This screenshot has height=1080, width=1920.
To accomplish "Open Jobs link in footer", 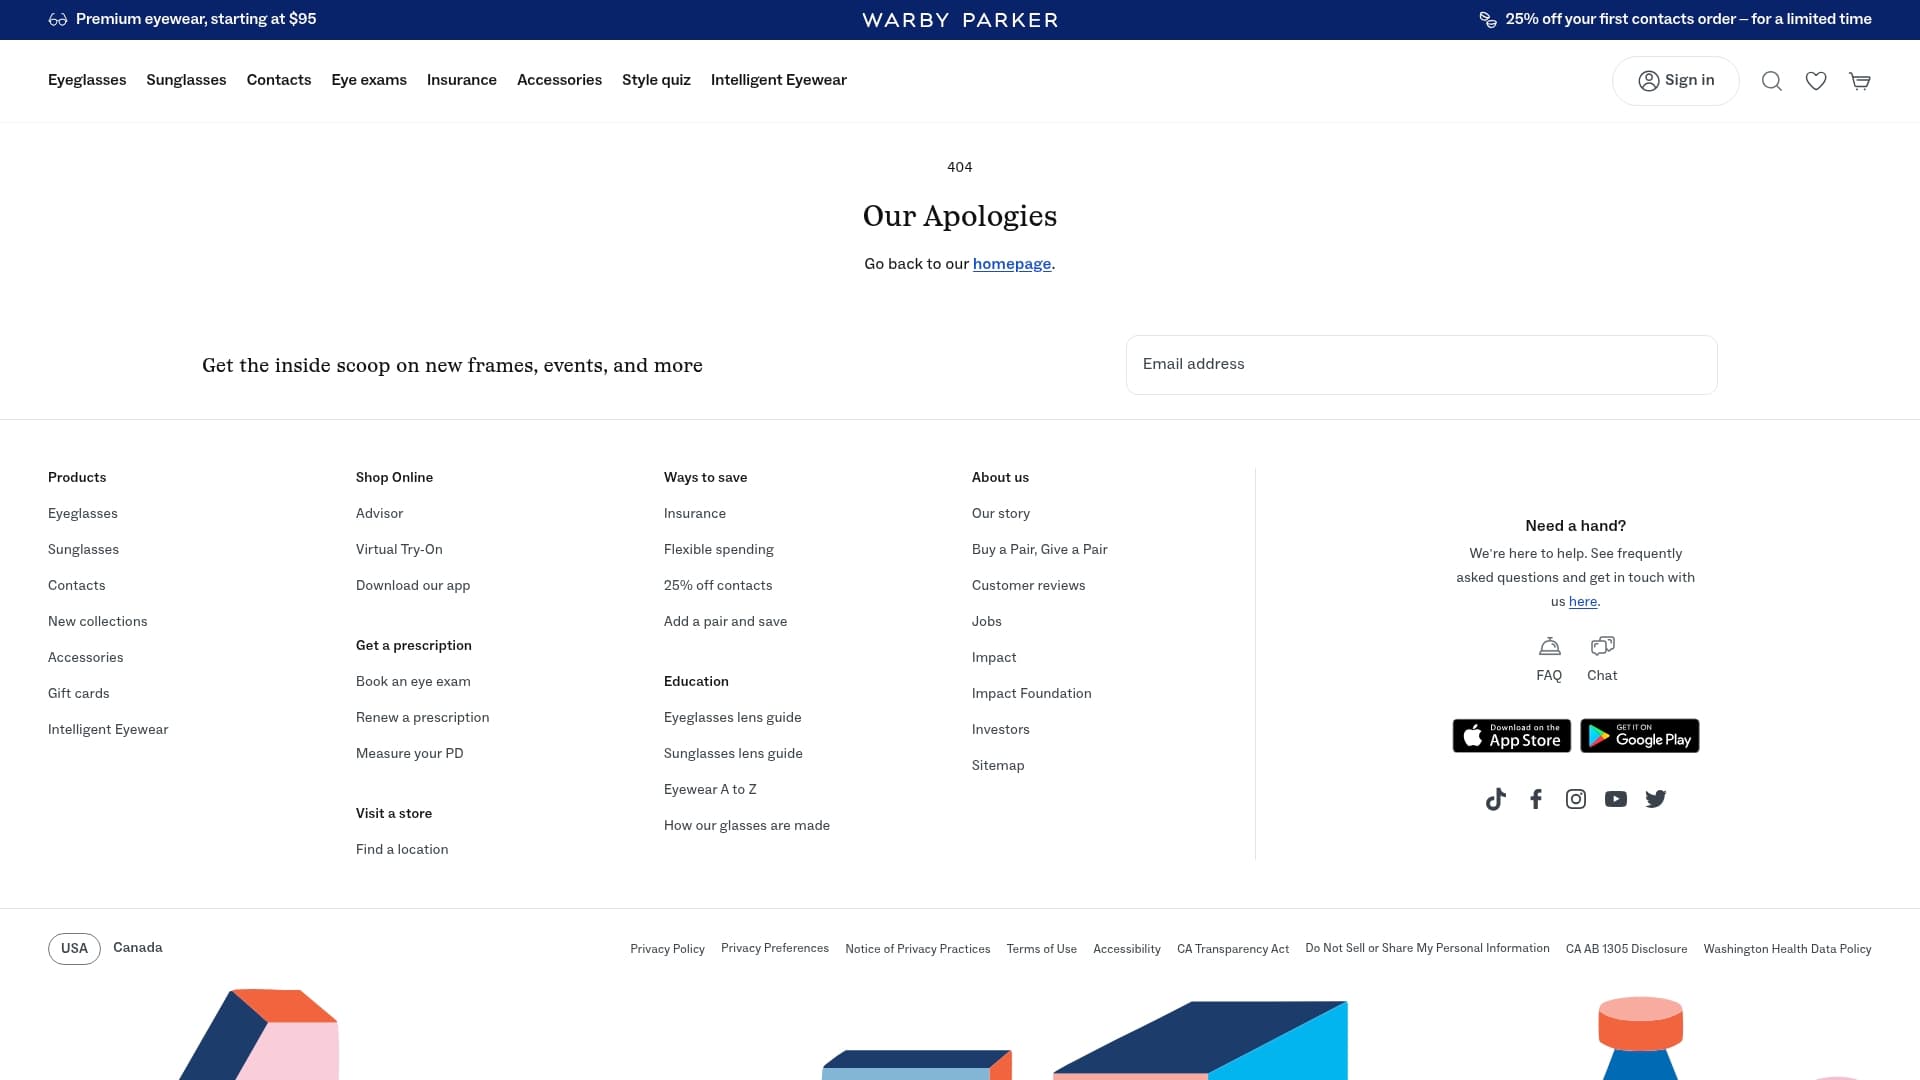I will point(987,622).
